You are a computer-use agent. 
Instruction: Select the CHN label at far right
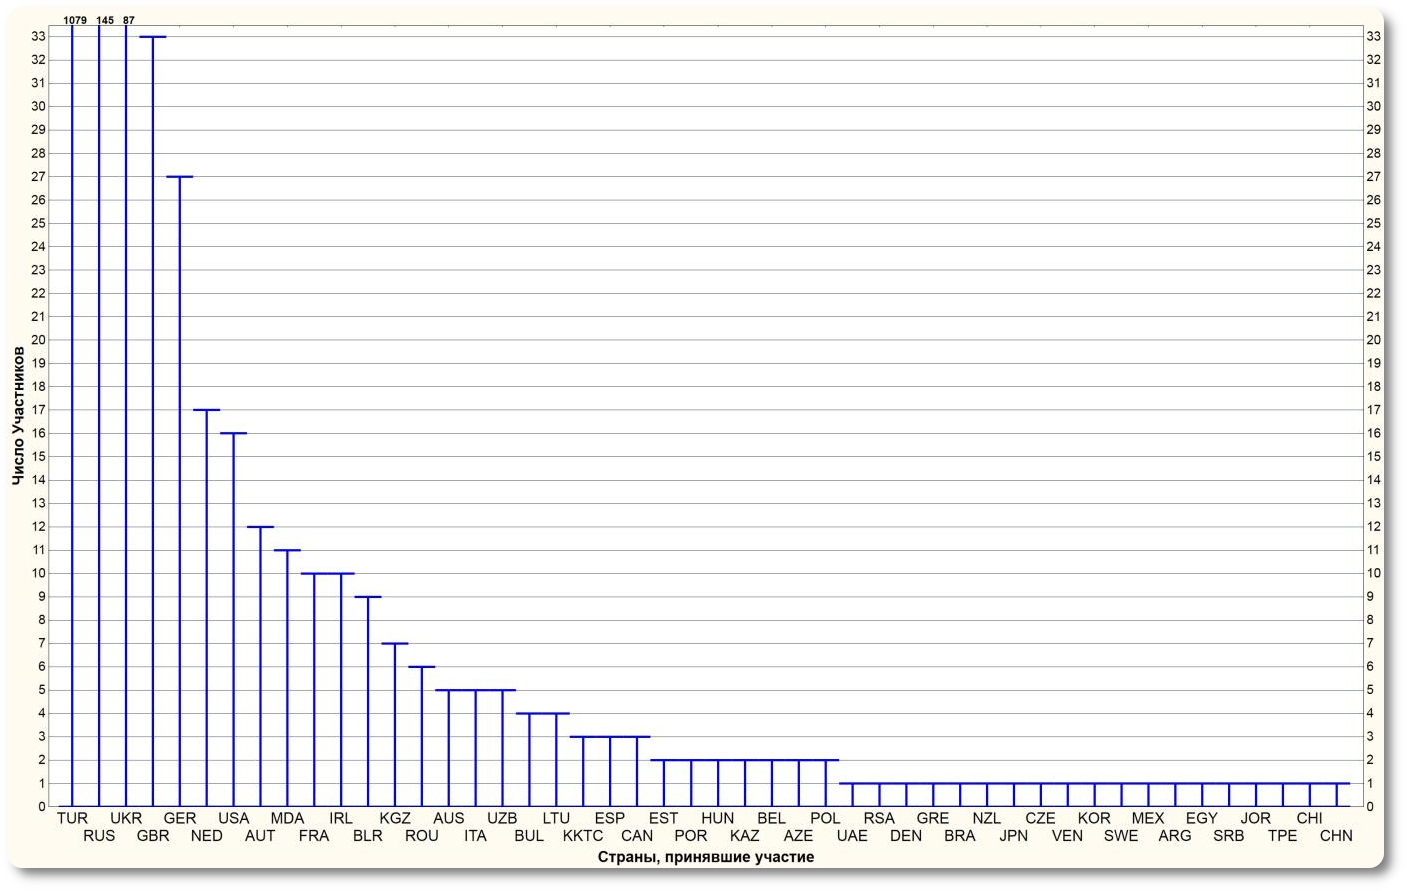(x=1336, y=836)
